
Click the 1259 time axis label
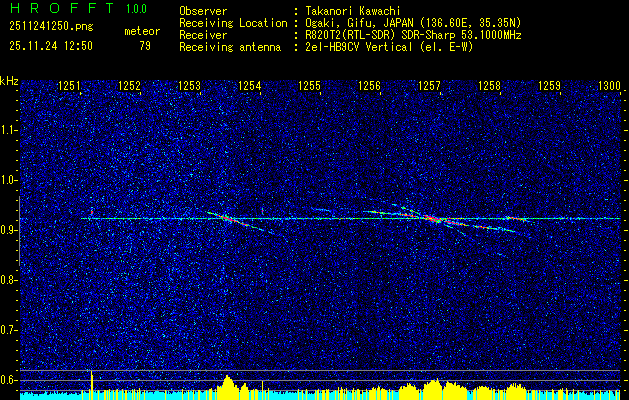point(549,86)
